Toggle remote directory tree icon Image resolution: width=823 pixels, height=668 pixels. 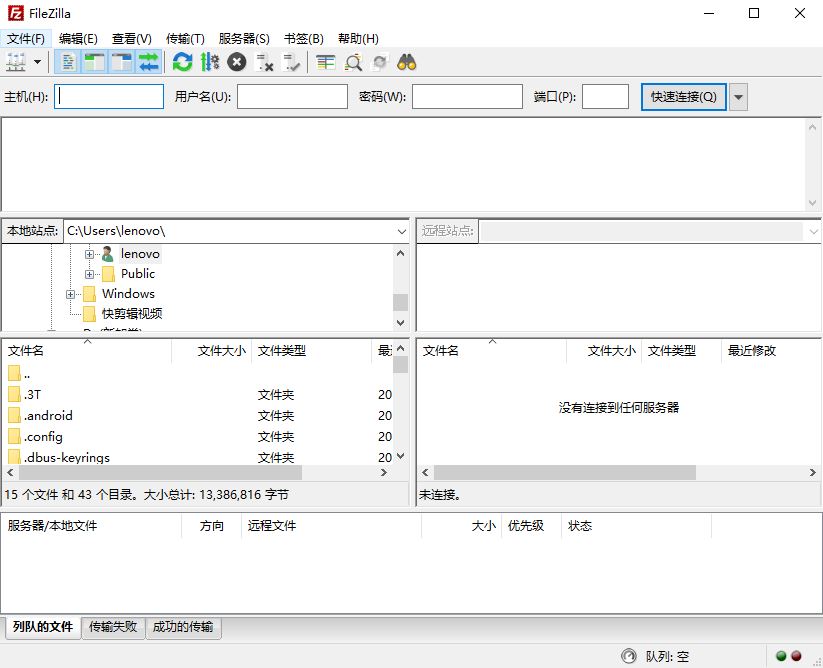pyautogui.click(x=122, y=62)
